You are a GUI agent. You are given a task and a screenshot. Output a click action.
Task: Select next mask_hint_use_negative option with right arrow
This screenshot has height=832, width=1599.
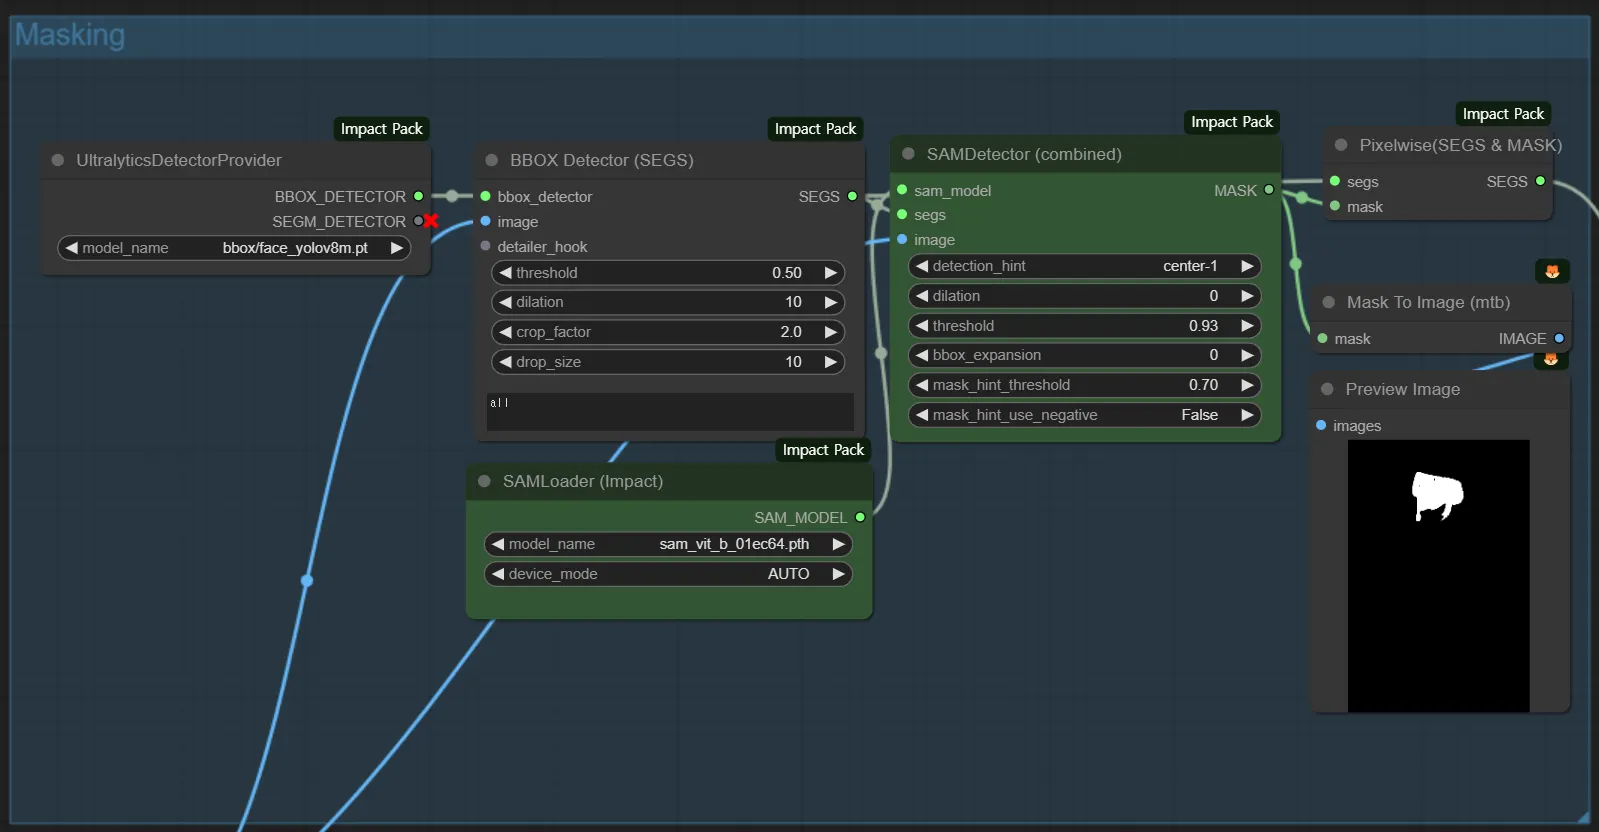(1247, 415)
